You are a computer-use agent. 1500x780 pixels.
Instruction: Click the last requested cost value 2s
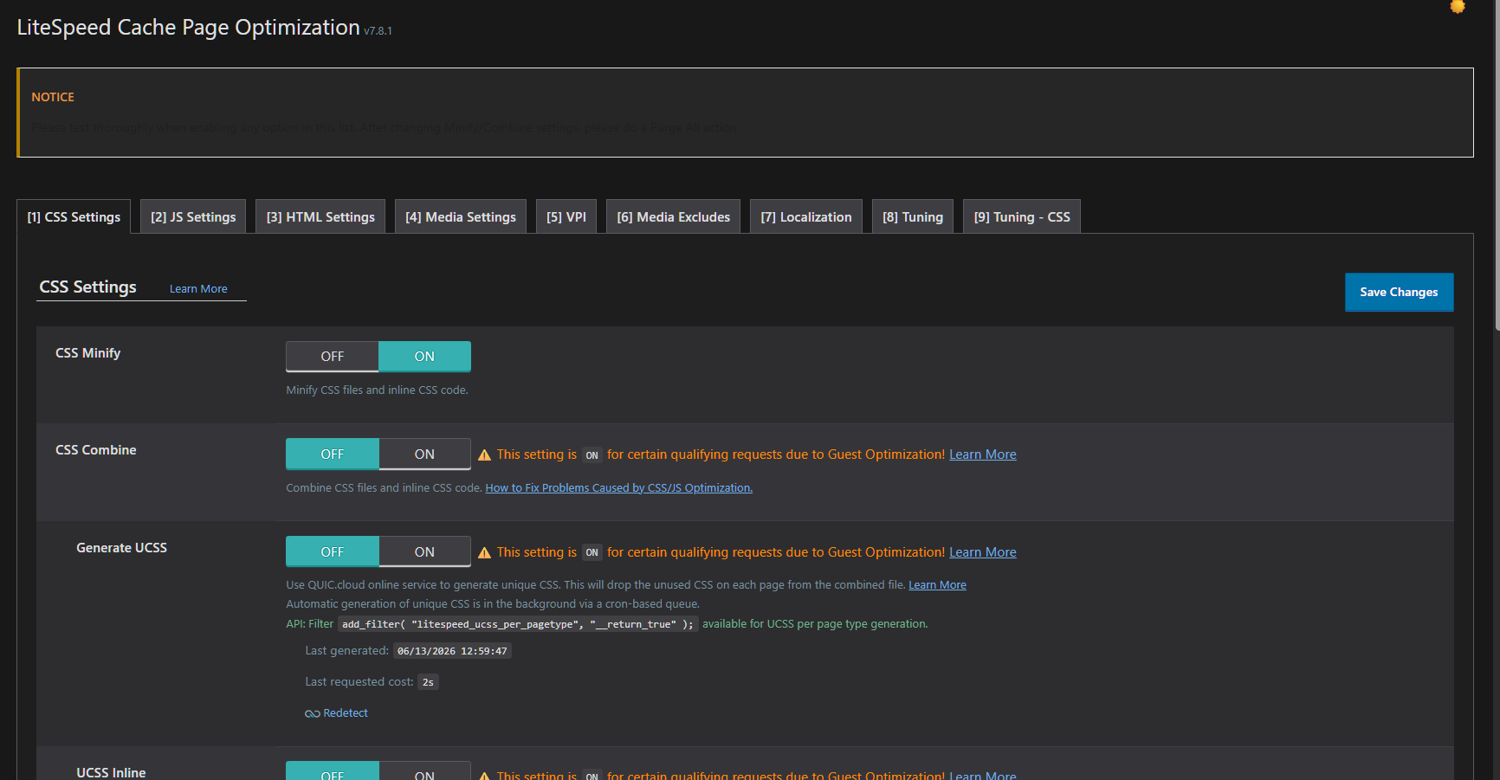pos(428,682)
